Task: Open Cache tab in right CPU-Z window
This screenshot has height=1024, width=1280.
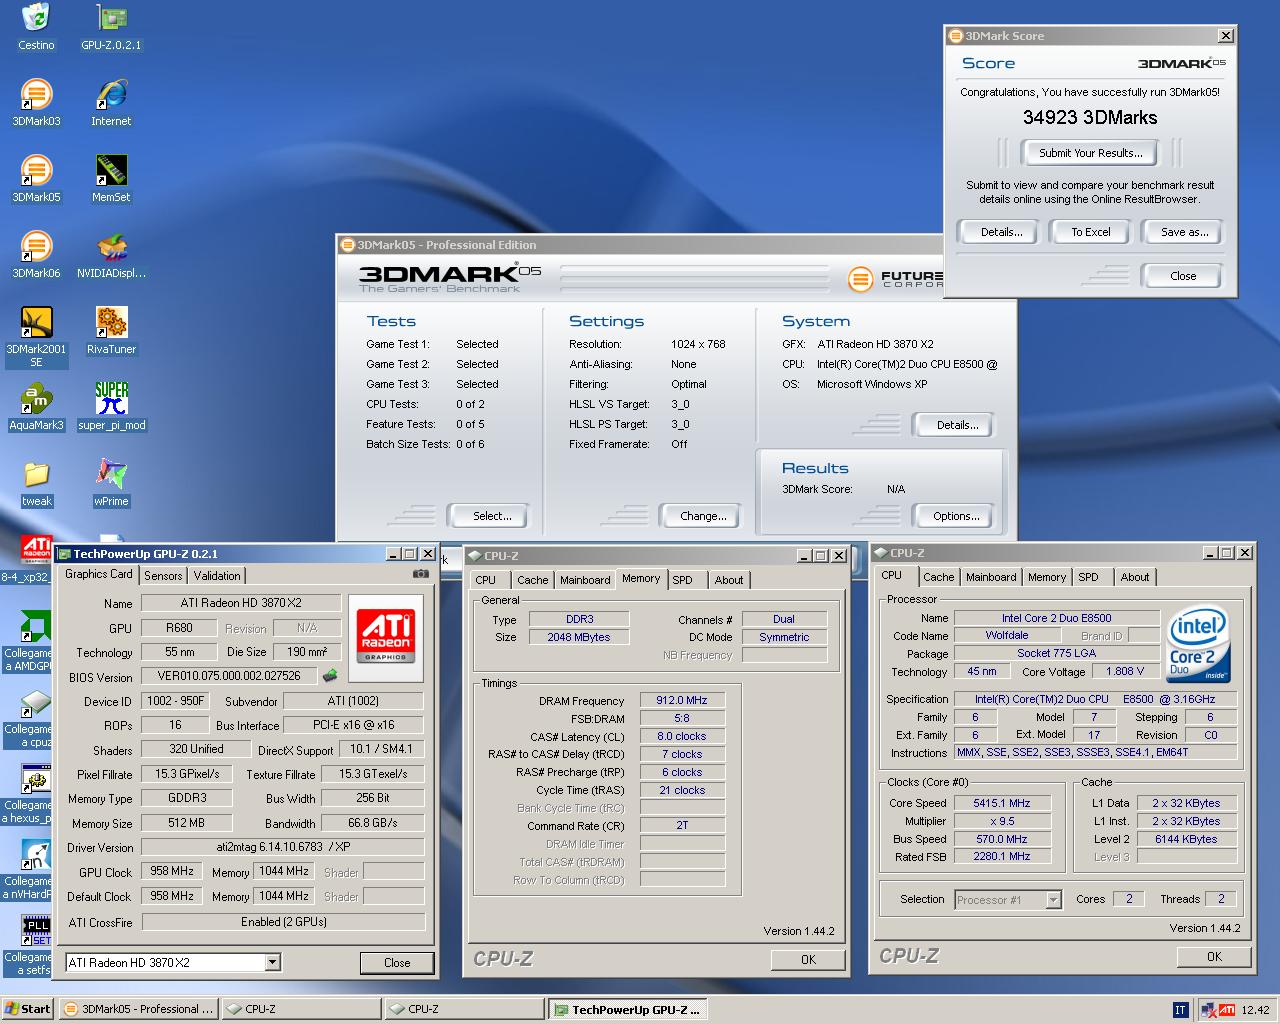Action: [x=938, y=577]
